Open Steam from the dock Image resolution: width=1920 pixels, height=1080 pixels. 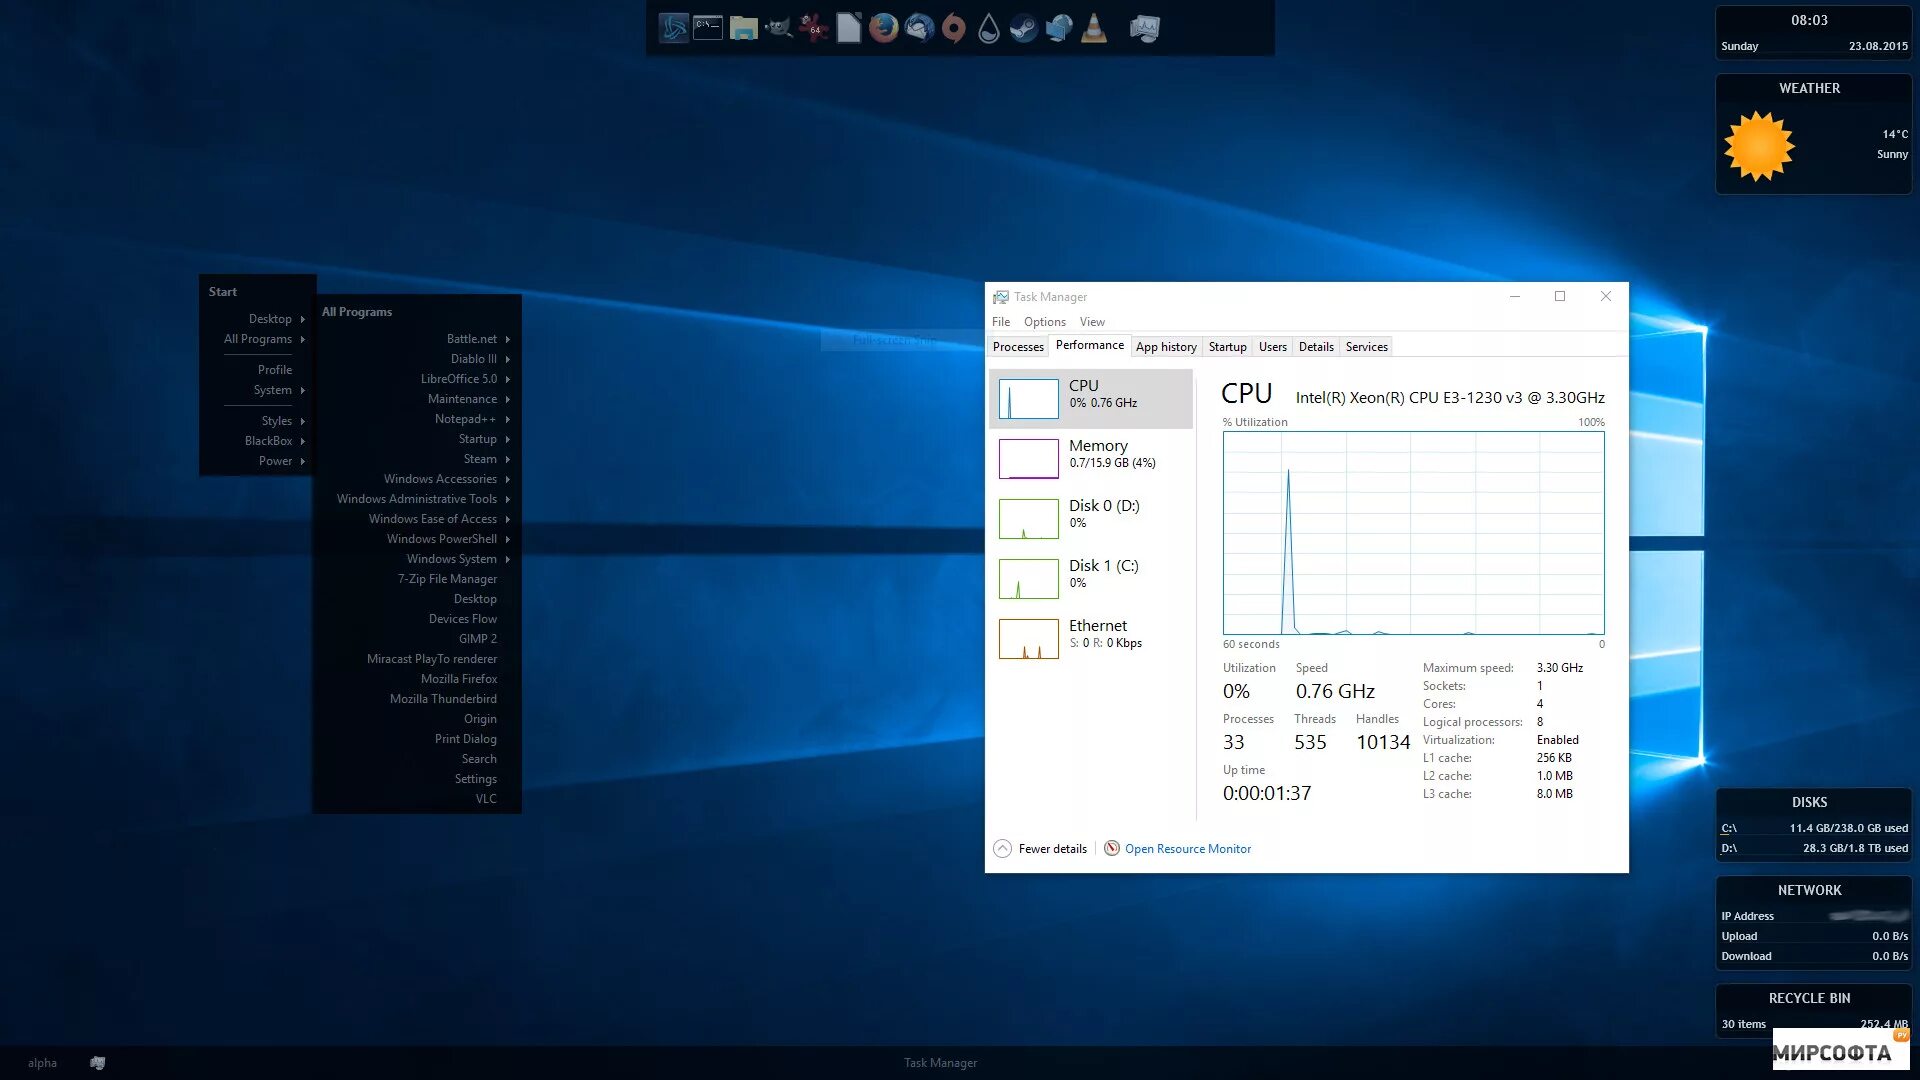click(x=1023, y=28)
